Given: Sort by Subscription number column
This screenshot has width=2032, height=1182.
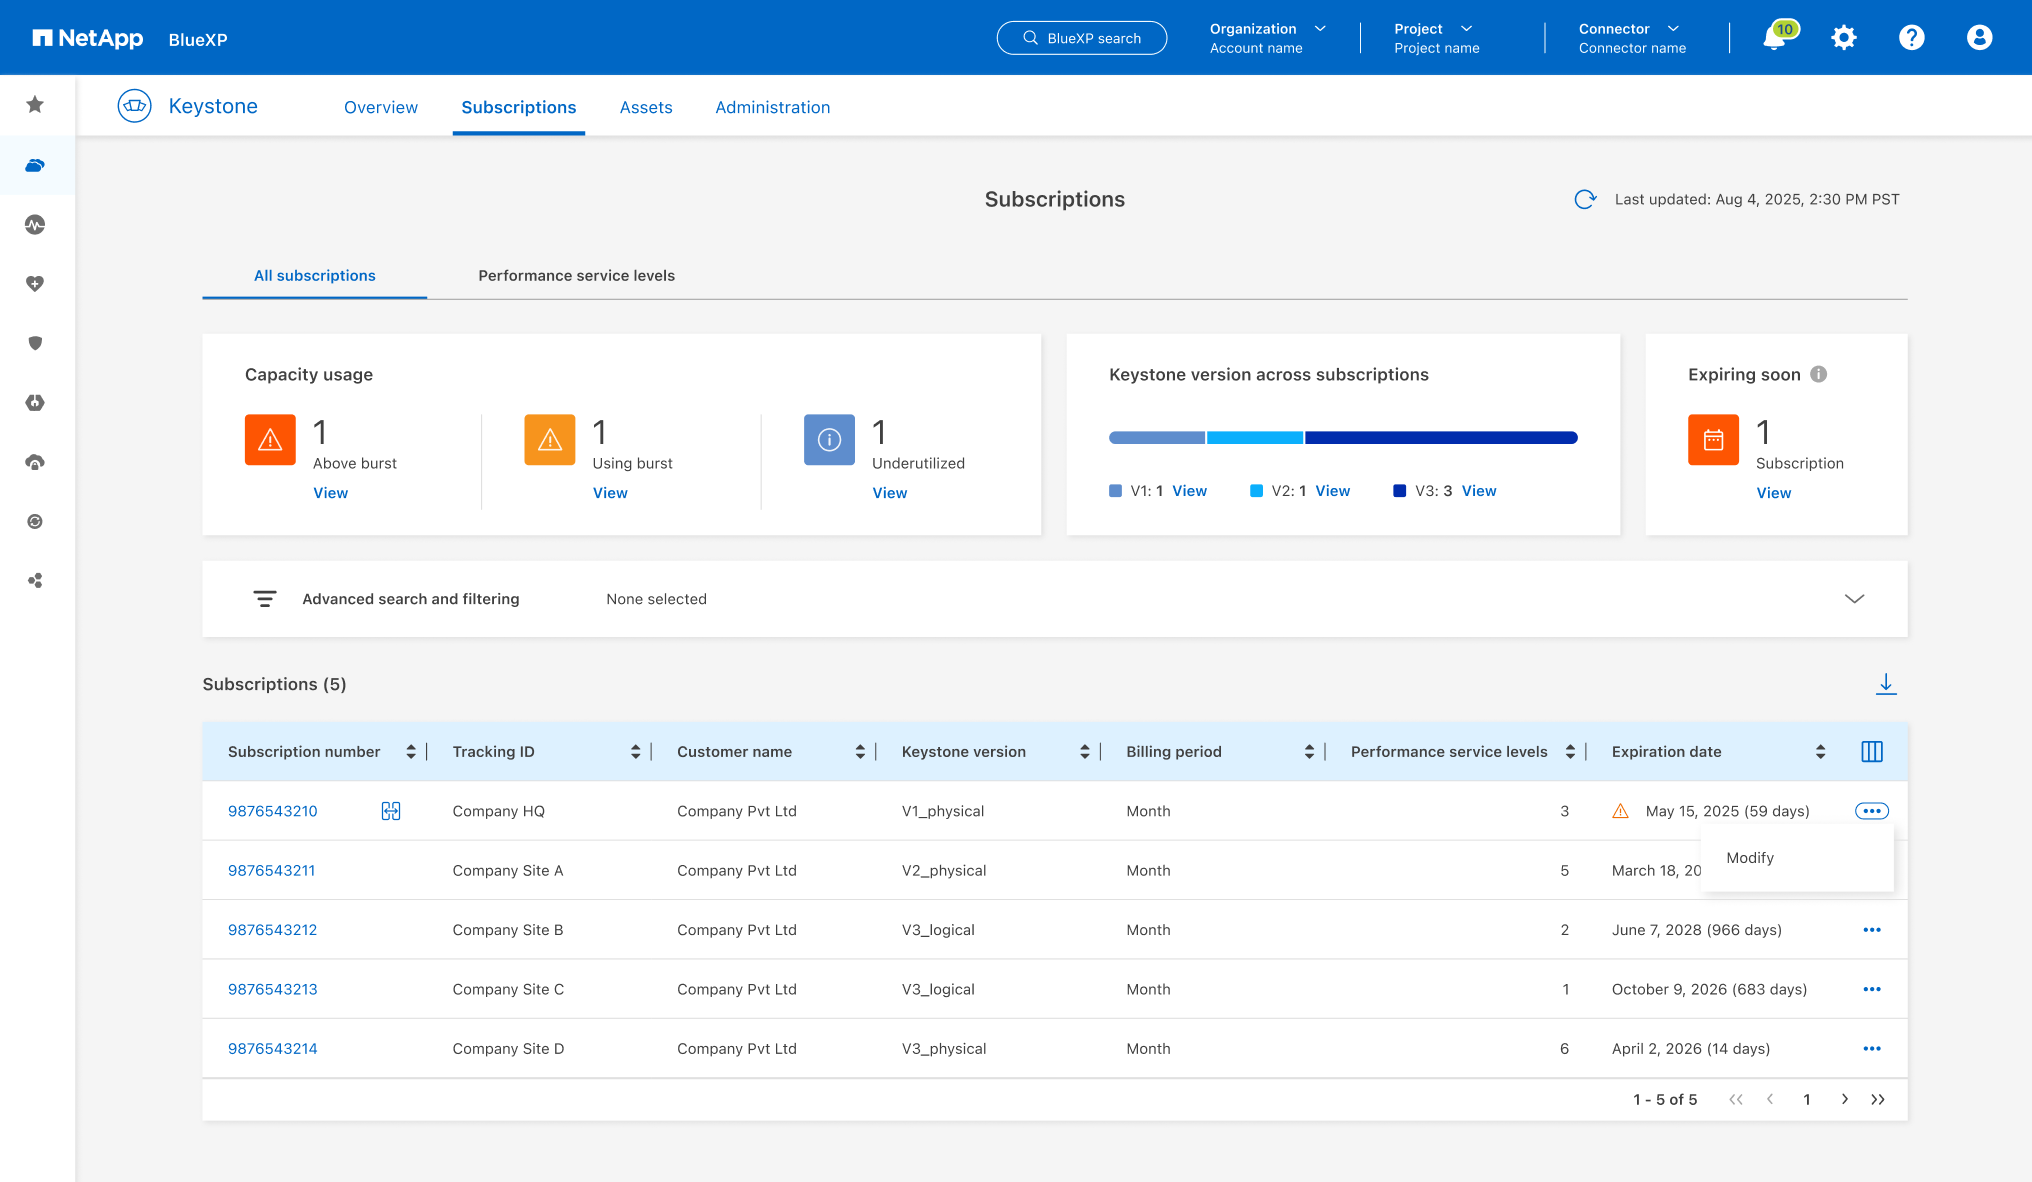Looking at the screenshot, I should tap(411, 752).
